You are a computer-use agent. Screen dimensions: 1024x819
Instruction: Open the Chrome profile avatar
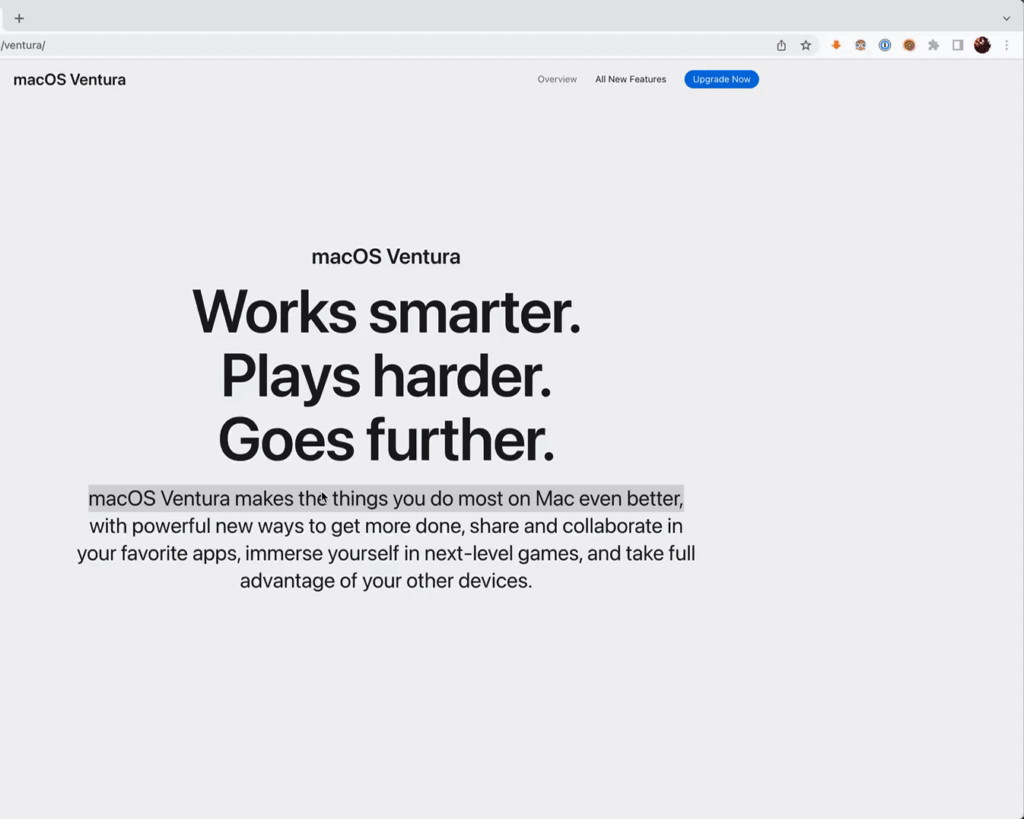point(982,45)
